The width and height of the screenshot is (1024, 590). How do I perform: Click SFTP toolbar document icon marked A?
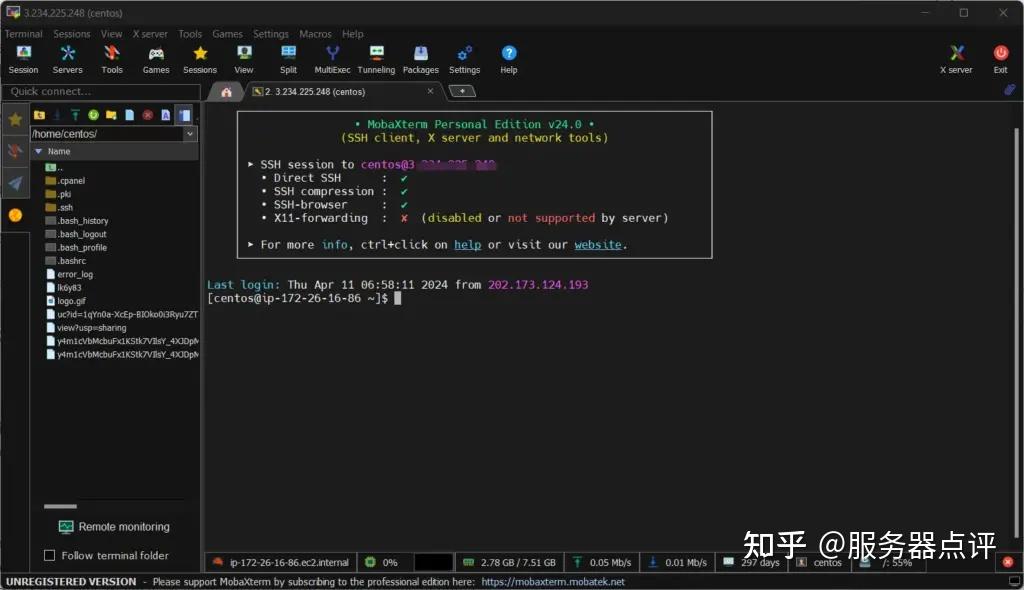point(165,115)
